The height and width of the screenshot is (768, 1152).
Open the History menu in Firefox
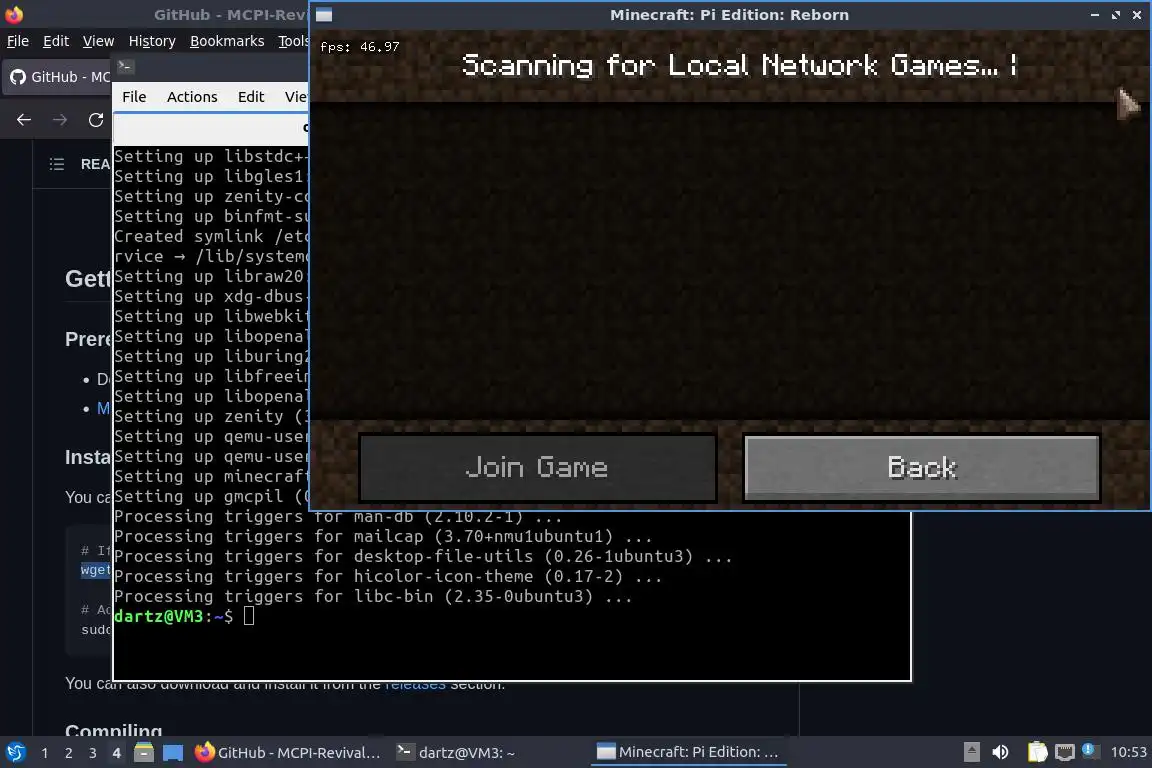coord(152,41)
